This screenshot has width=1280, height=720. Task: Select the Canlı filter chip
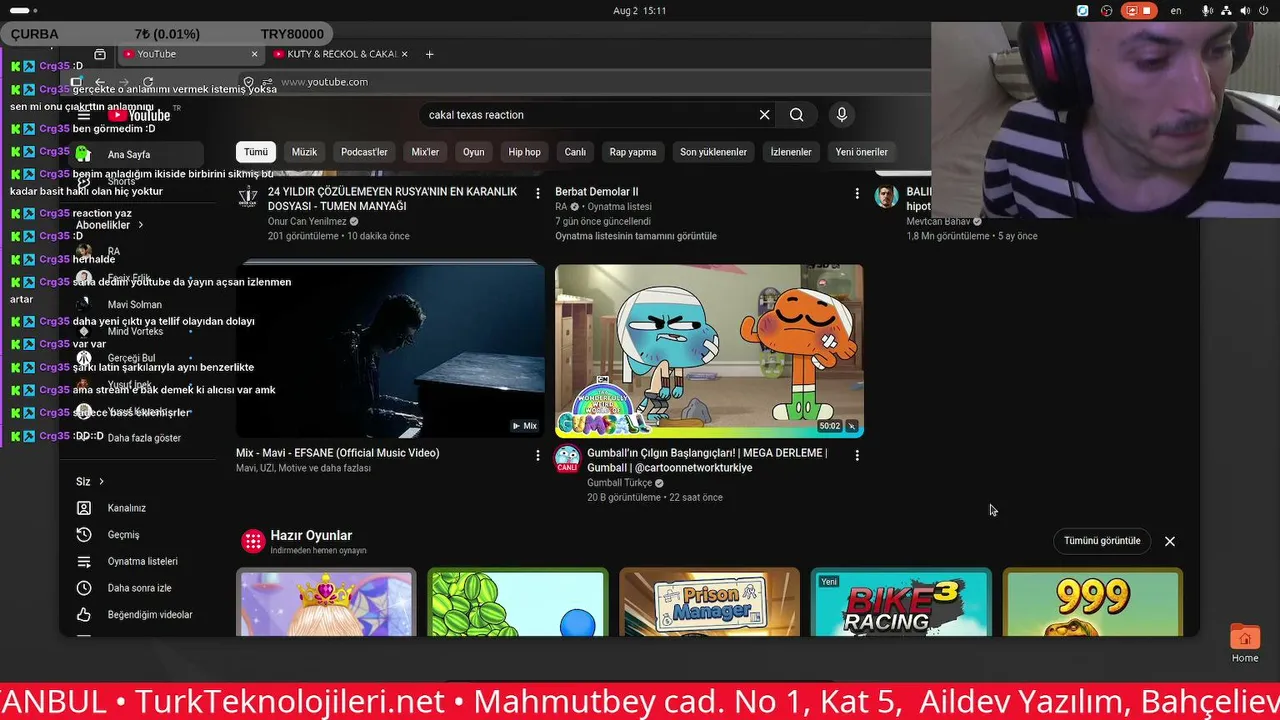click(575, 152)
